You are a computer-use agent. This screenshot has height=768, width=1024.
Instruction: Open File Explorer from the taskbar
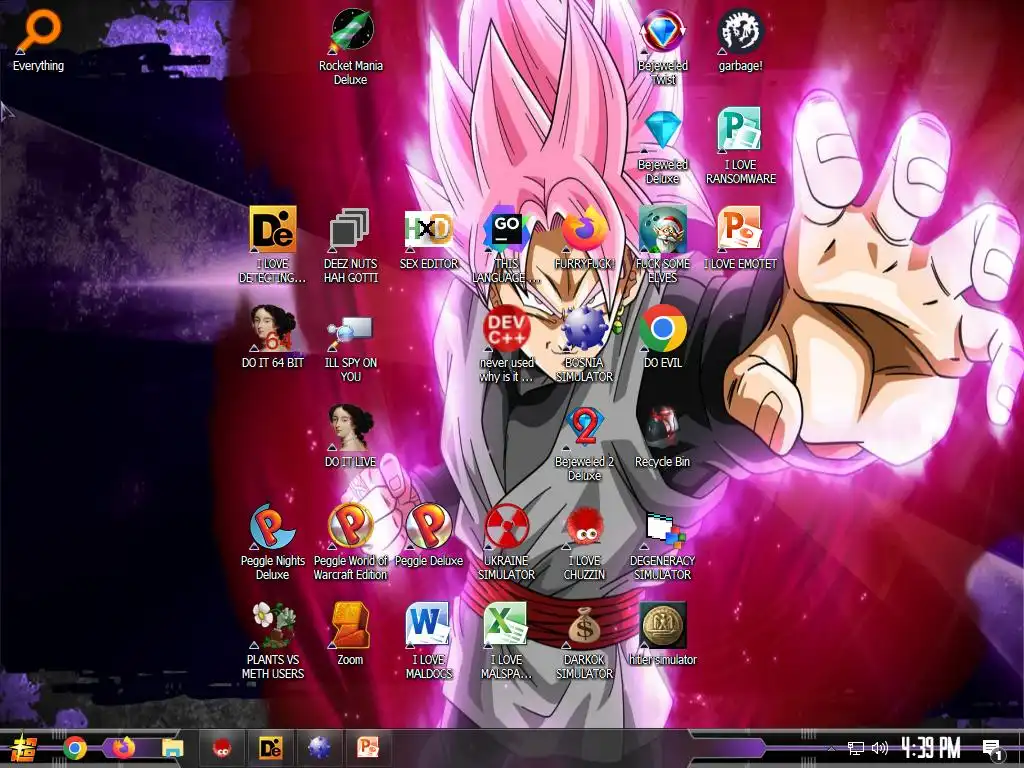pyautogui.click(x=173, y=748)
